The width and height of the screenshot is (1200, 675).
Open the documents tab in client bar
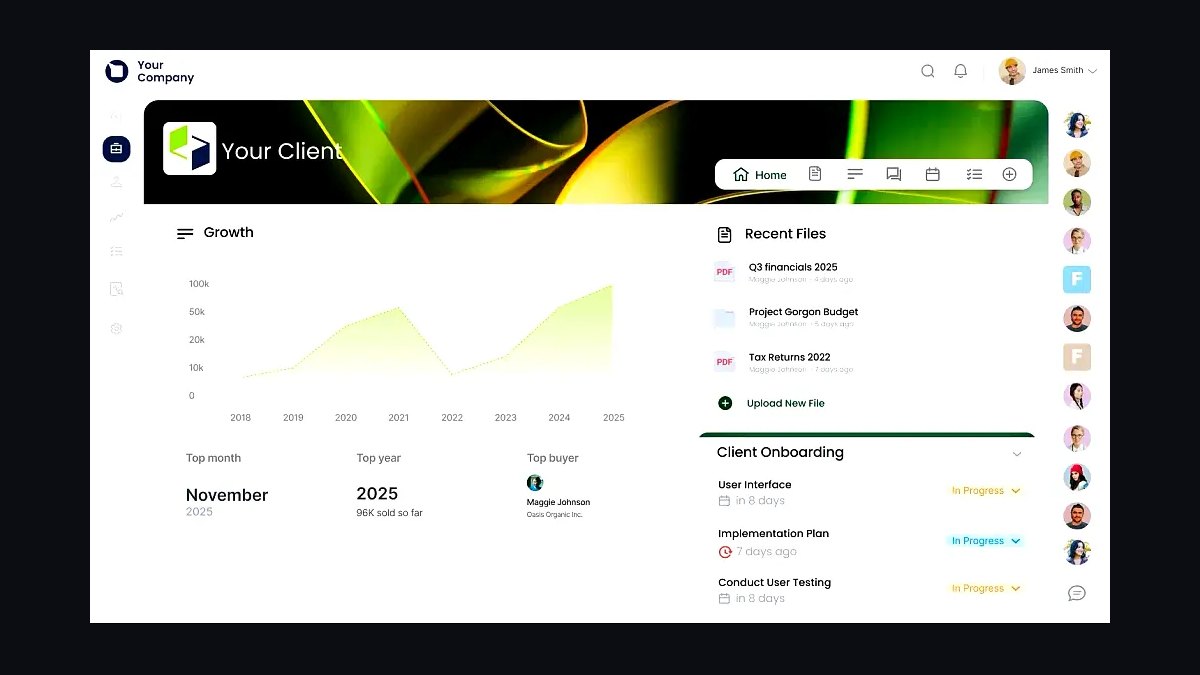815,174
